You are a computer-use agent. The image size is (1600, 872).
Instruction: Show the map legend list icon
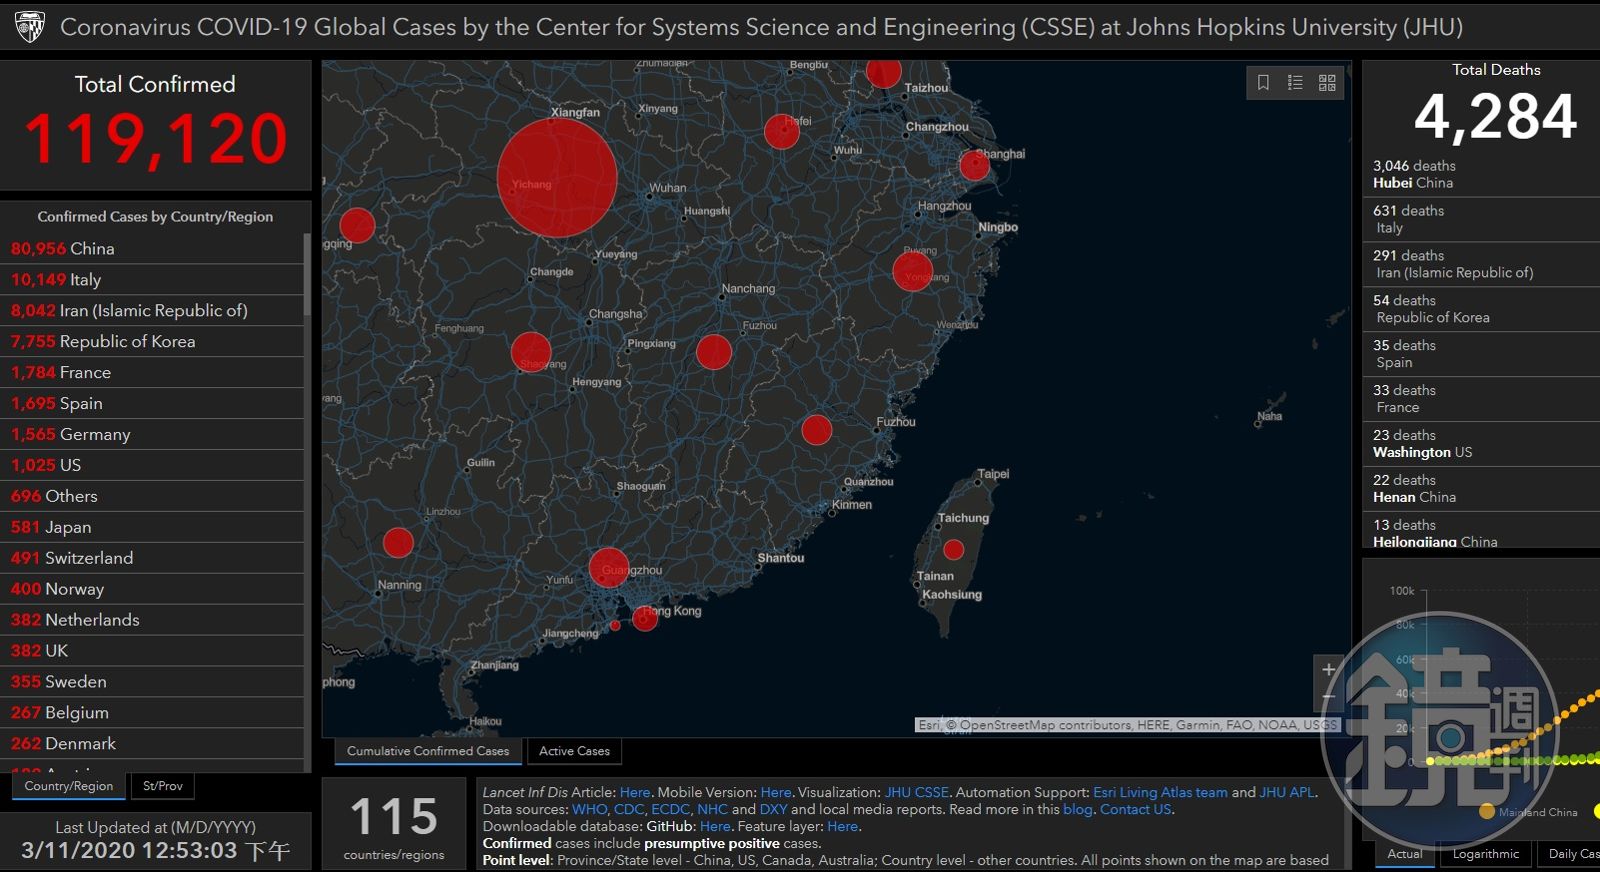[x=1295, y=83]
